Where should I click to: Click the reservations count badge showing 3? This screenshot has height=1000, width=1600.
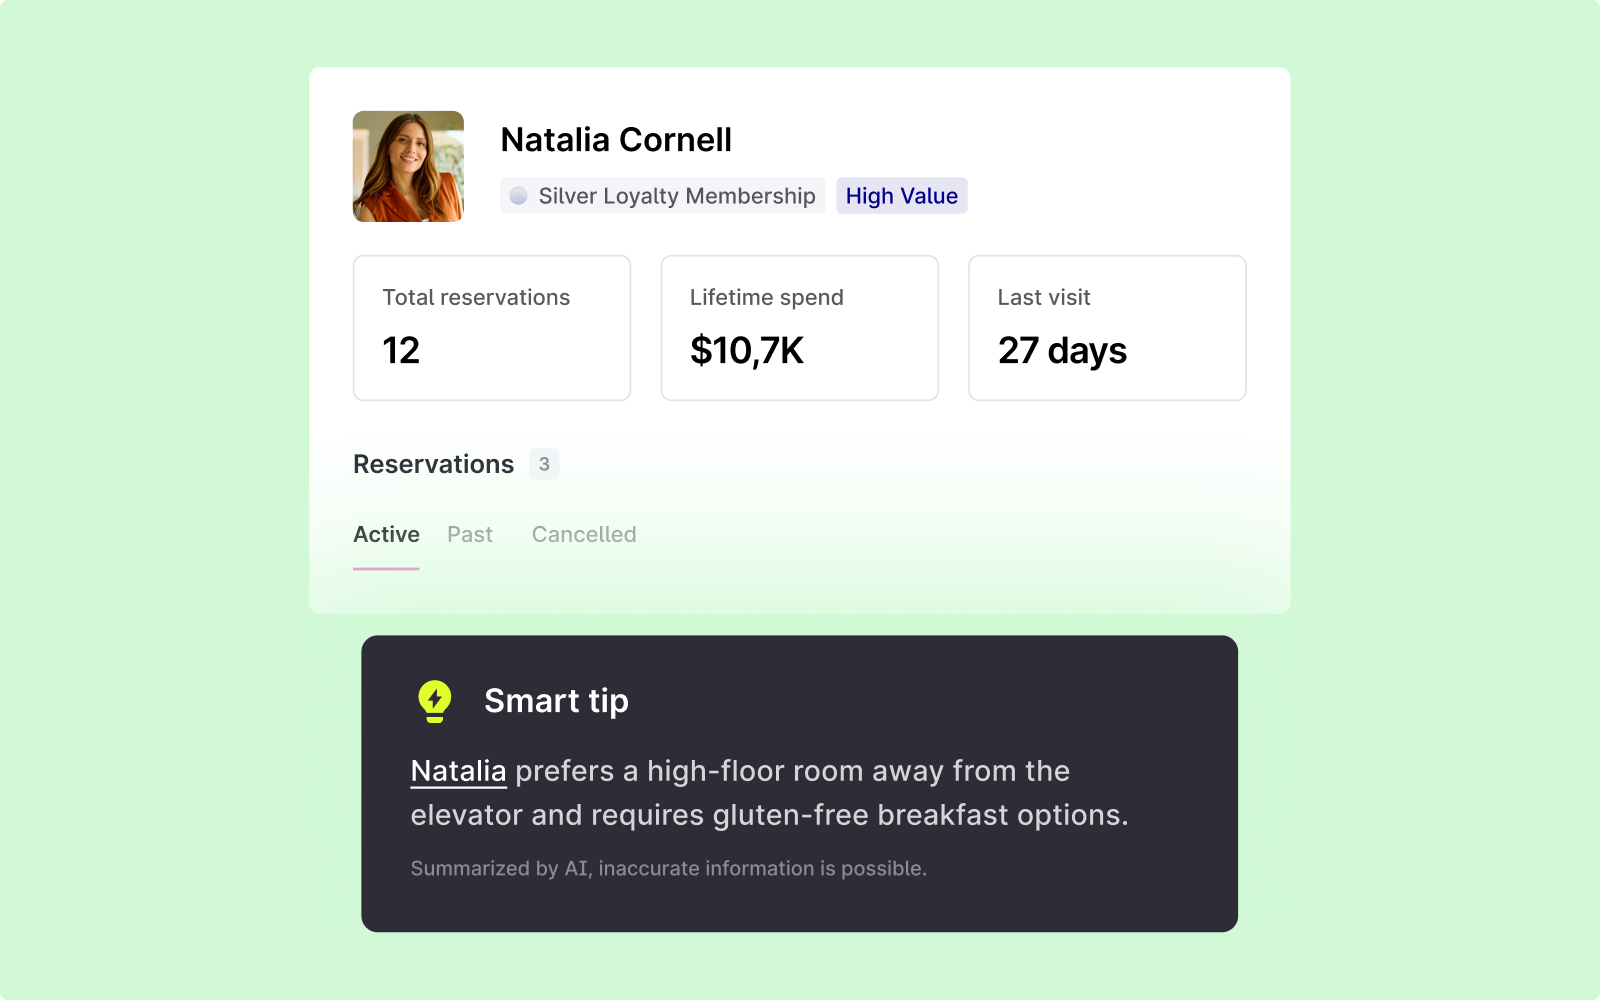tap(544, 464)
